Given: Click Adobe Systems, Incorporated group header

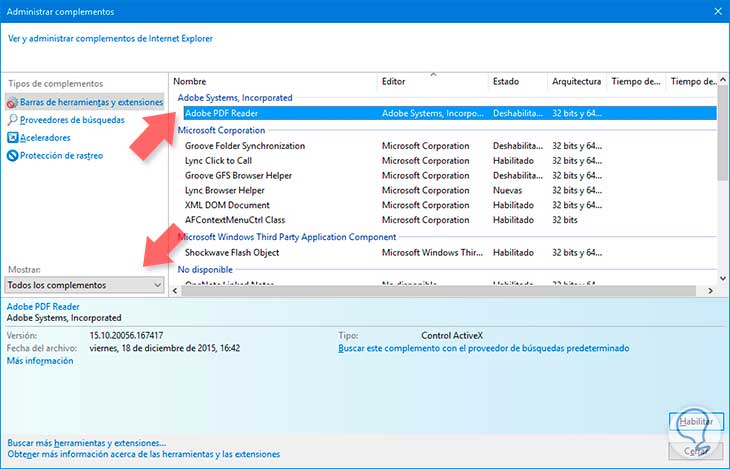Looking at the screenshot, I should [x=235, y=98].
